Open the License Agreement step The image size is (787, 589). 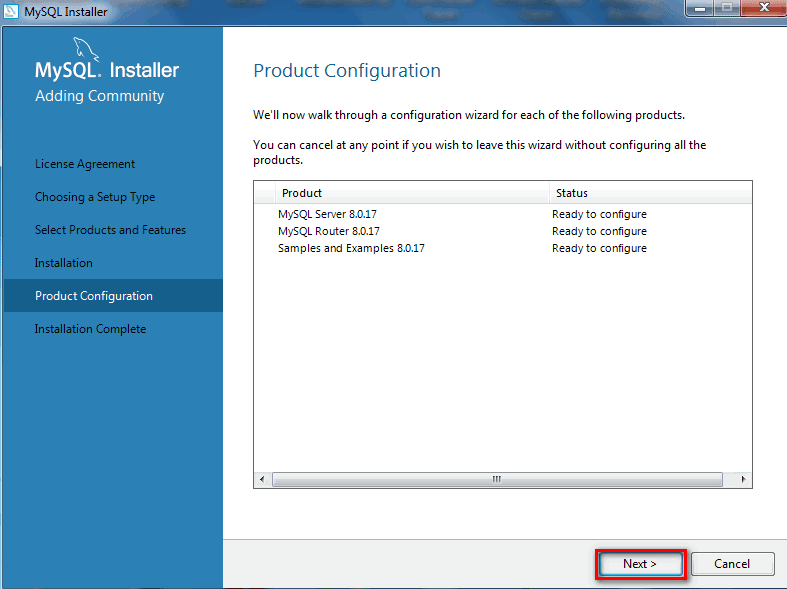coord(85,164)
